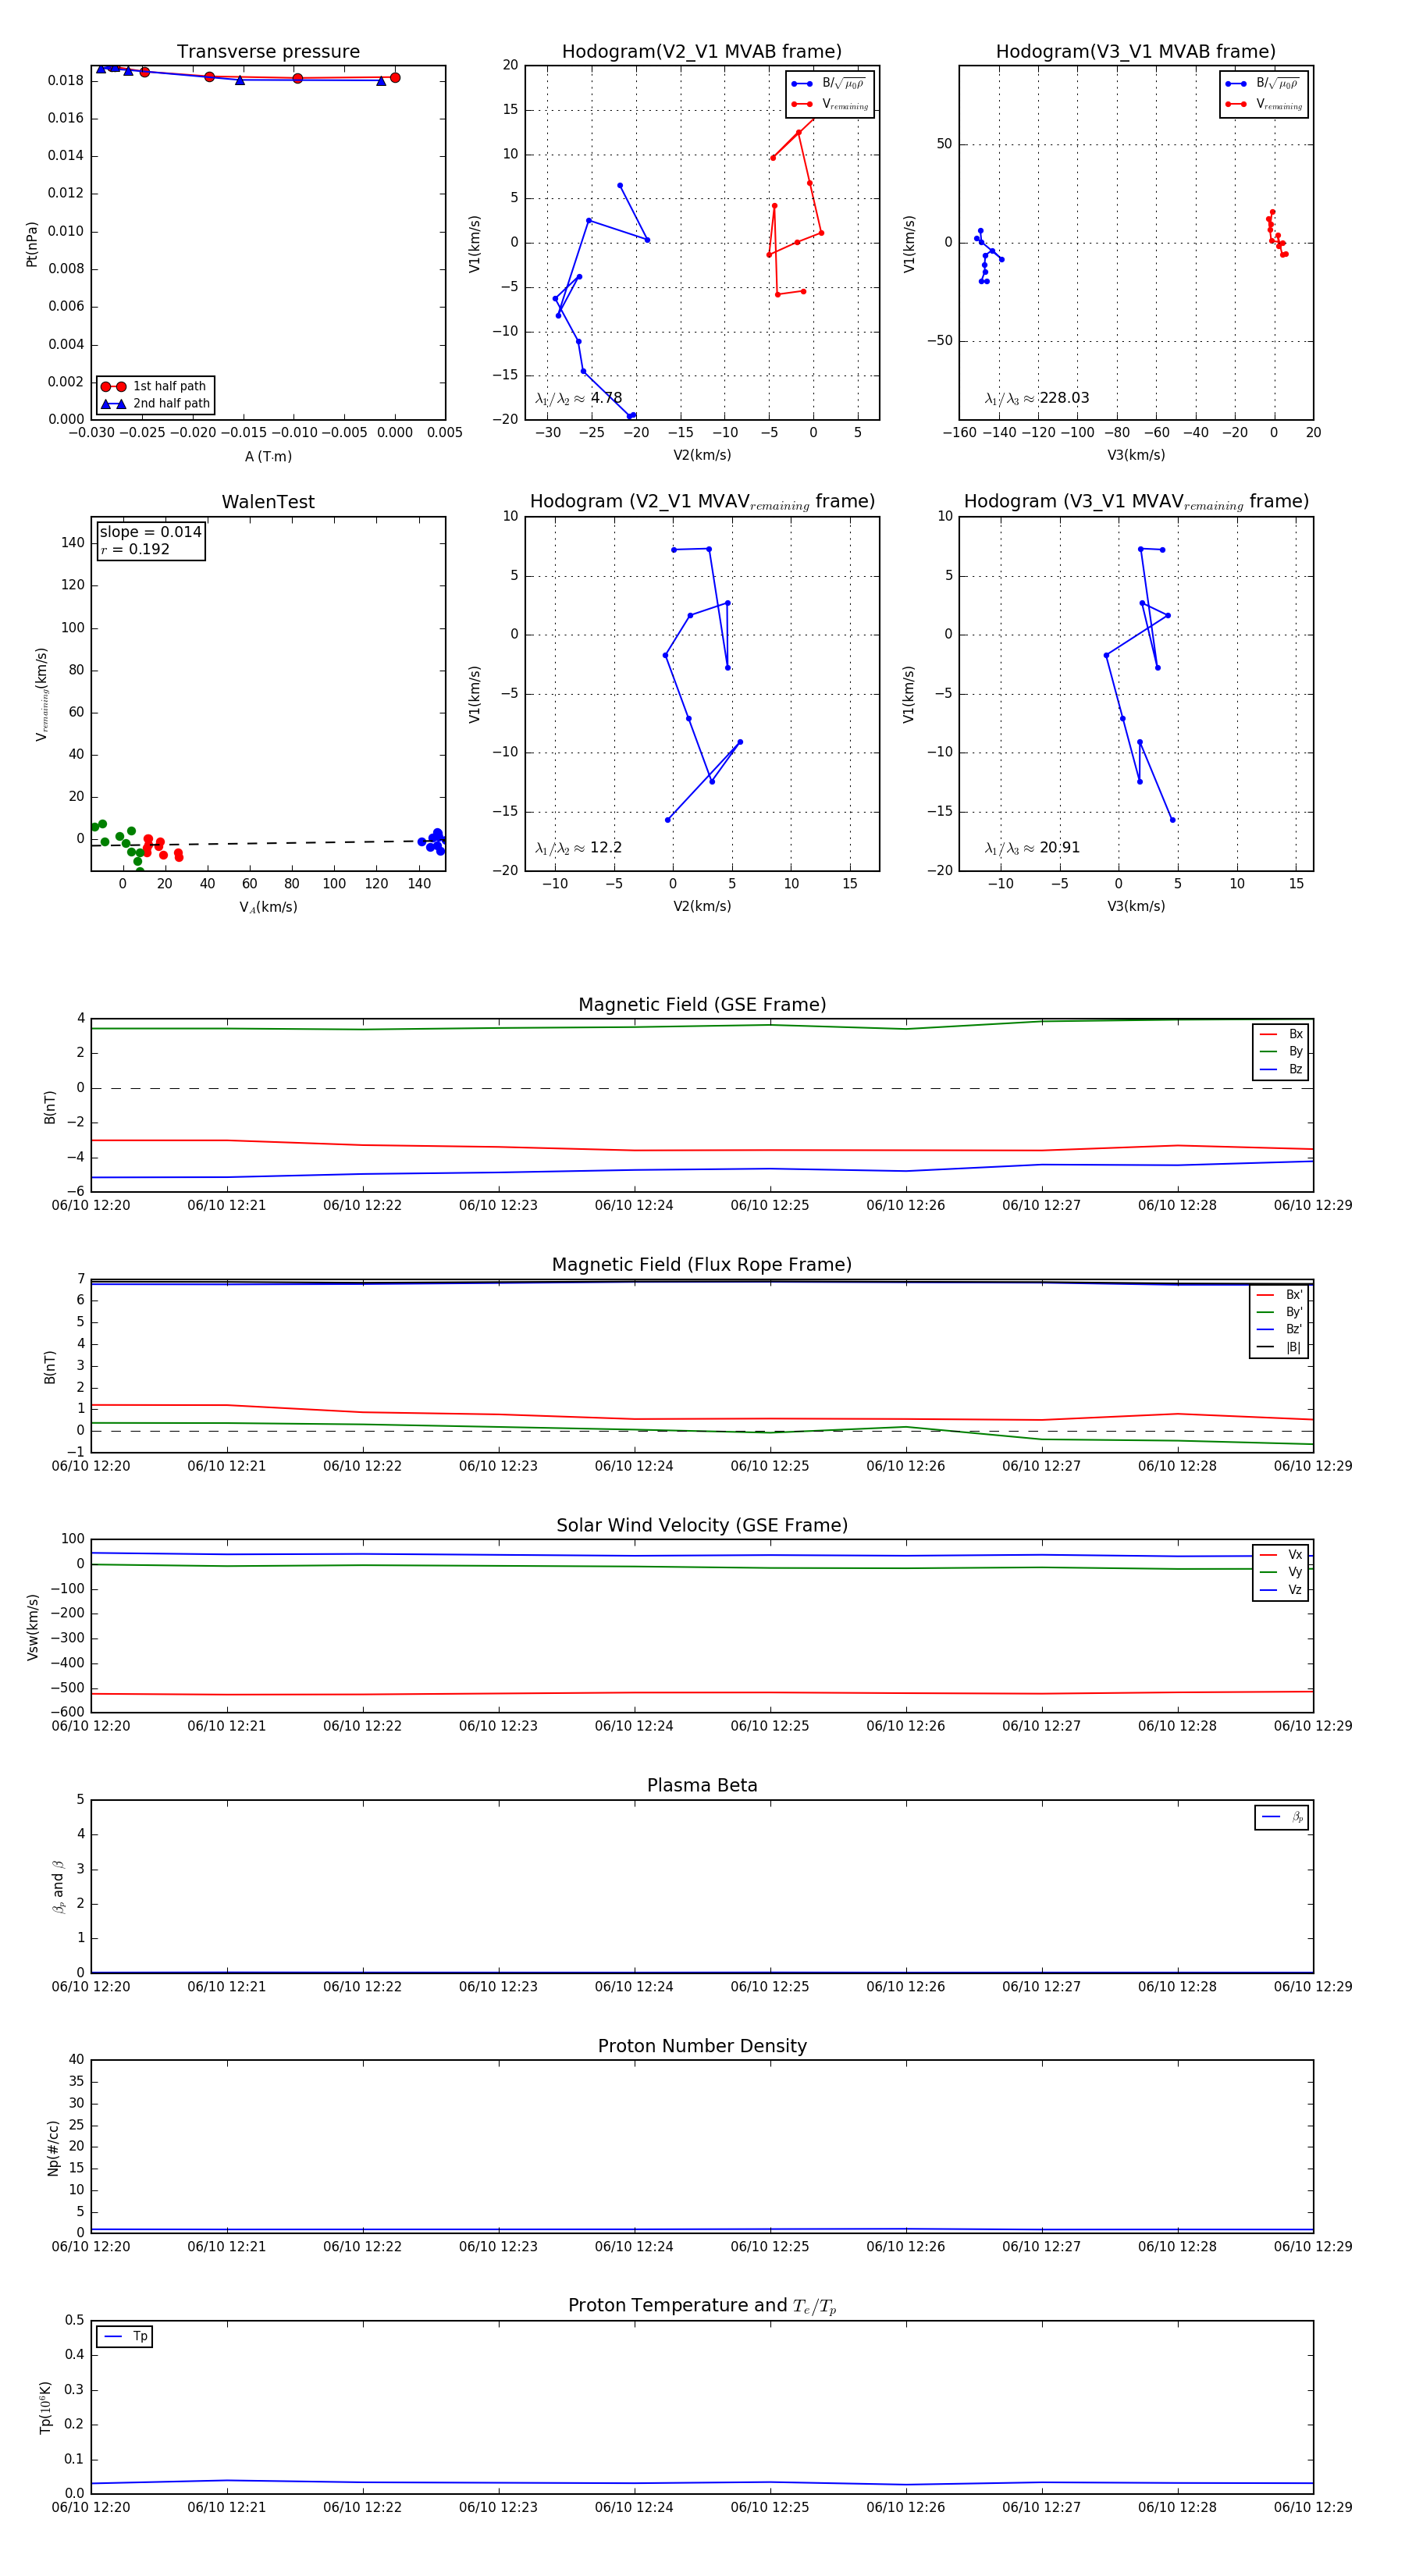Click the 'Pt(nPa)' y-axis label
1405x2576 pixels.
pos(31,244)
